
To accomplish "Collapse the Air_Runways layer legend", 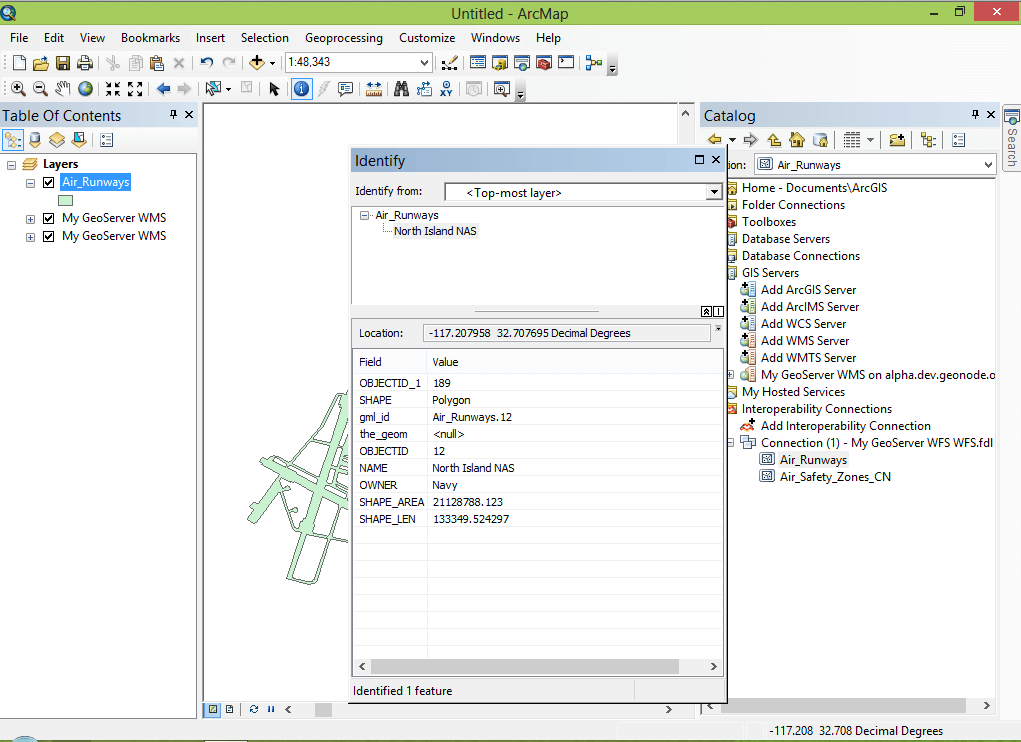I will click(x=30, y=183).
